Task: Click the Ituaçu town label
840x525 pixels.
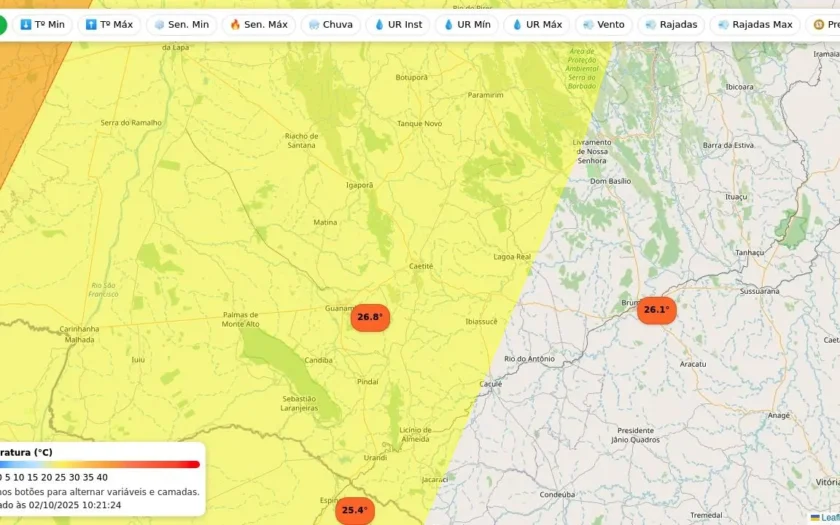Action: (736, 197)
